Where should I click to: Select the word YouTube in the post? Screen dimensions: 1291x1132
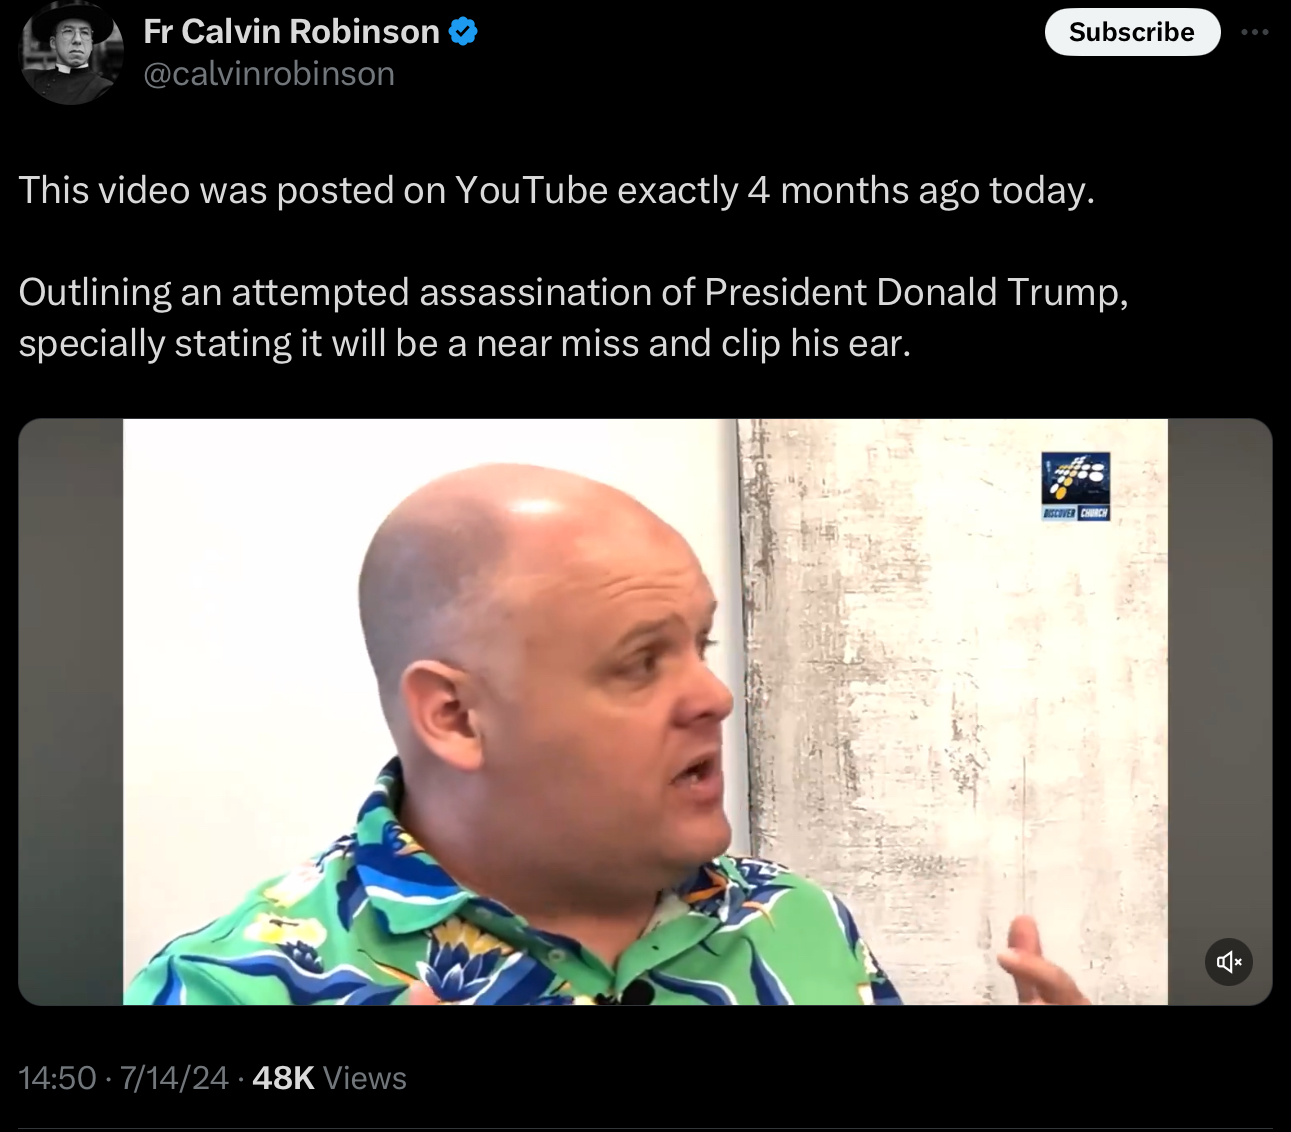531,190
